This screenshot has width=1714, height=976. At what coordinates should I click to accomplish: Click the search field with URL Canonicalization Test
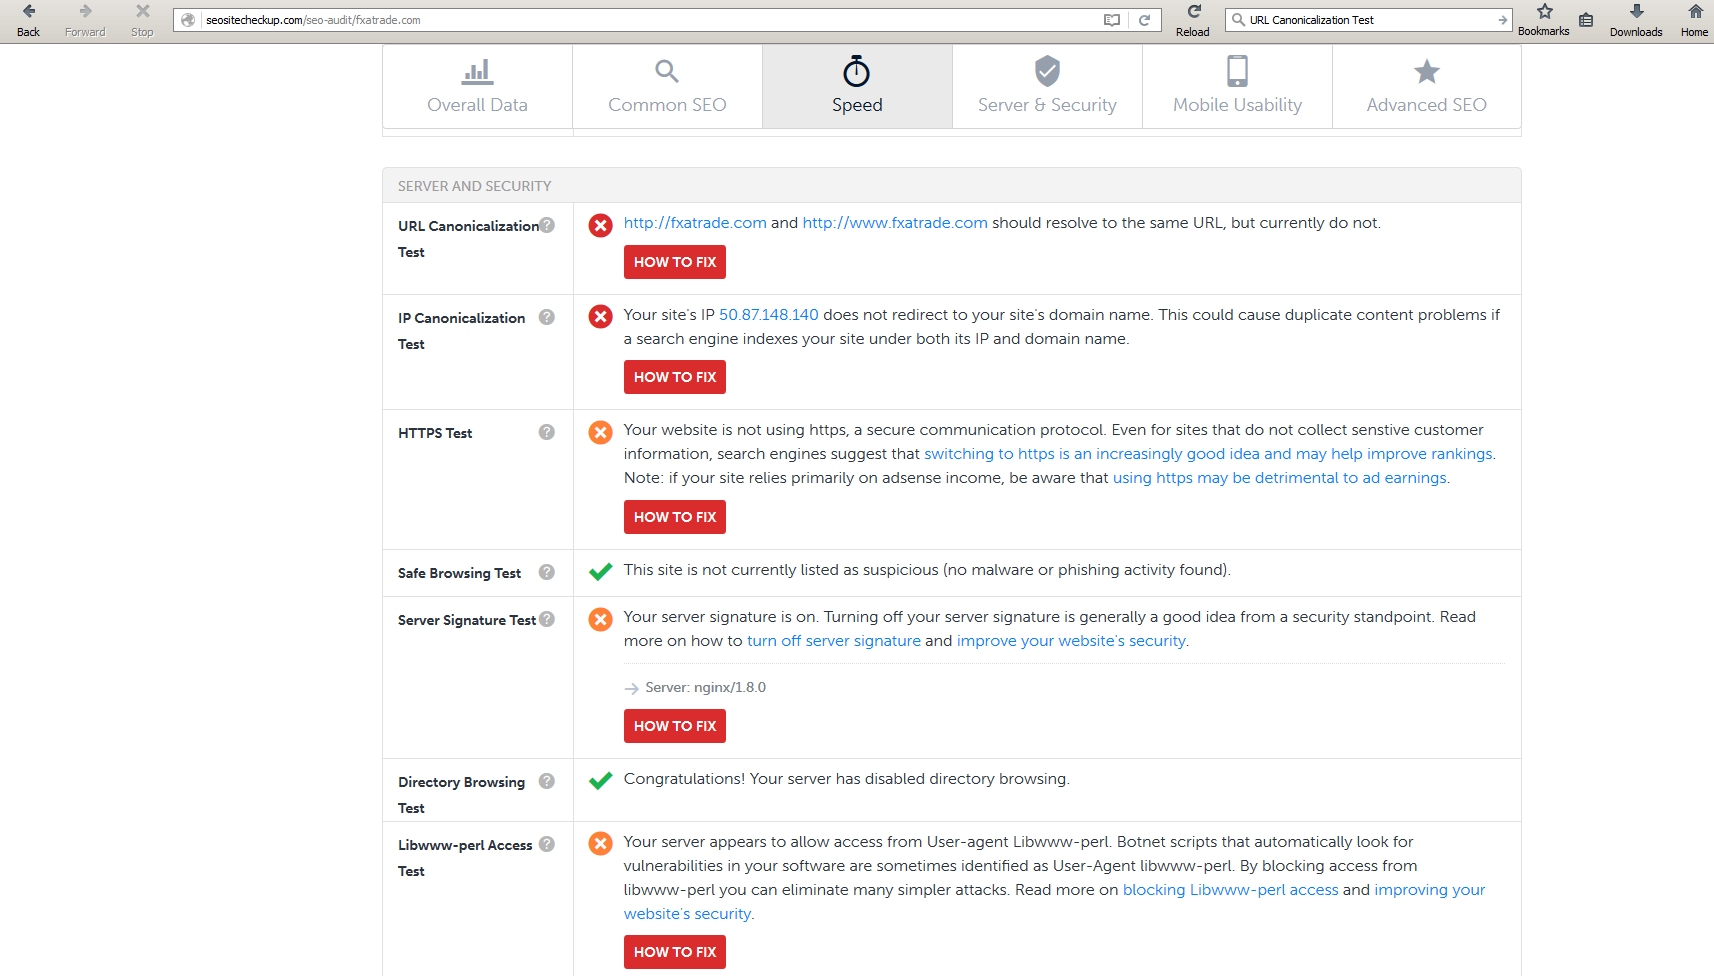pyautogui.click(x=1370, y=20)
